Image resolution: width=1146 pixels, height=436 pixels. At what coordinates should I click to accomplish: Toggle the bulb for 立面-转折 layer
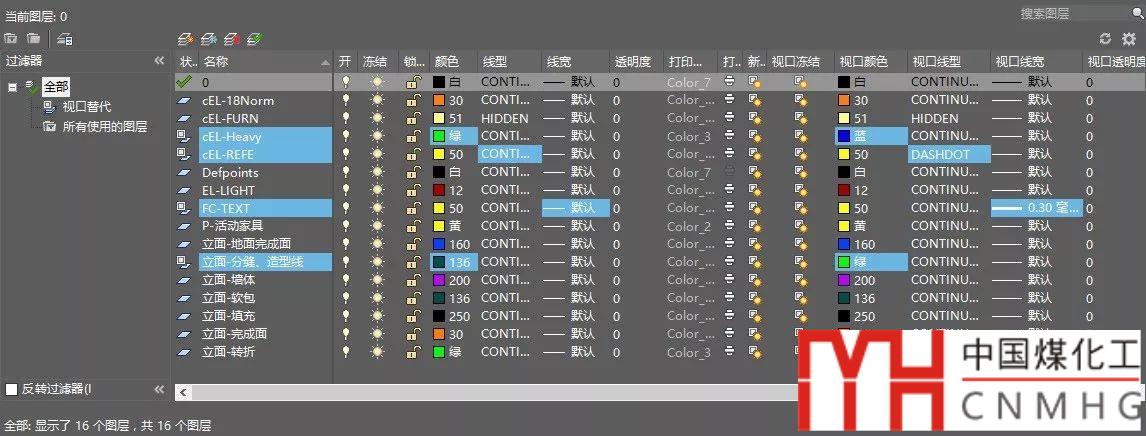tap(346, 352)
